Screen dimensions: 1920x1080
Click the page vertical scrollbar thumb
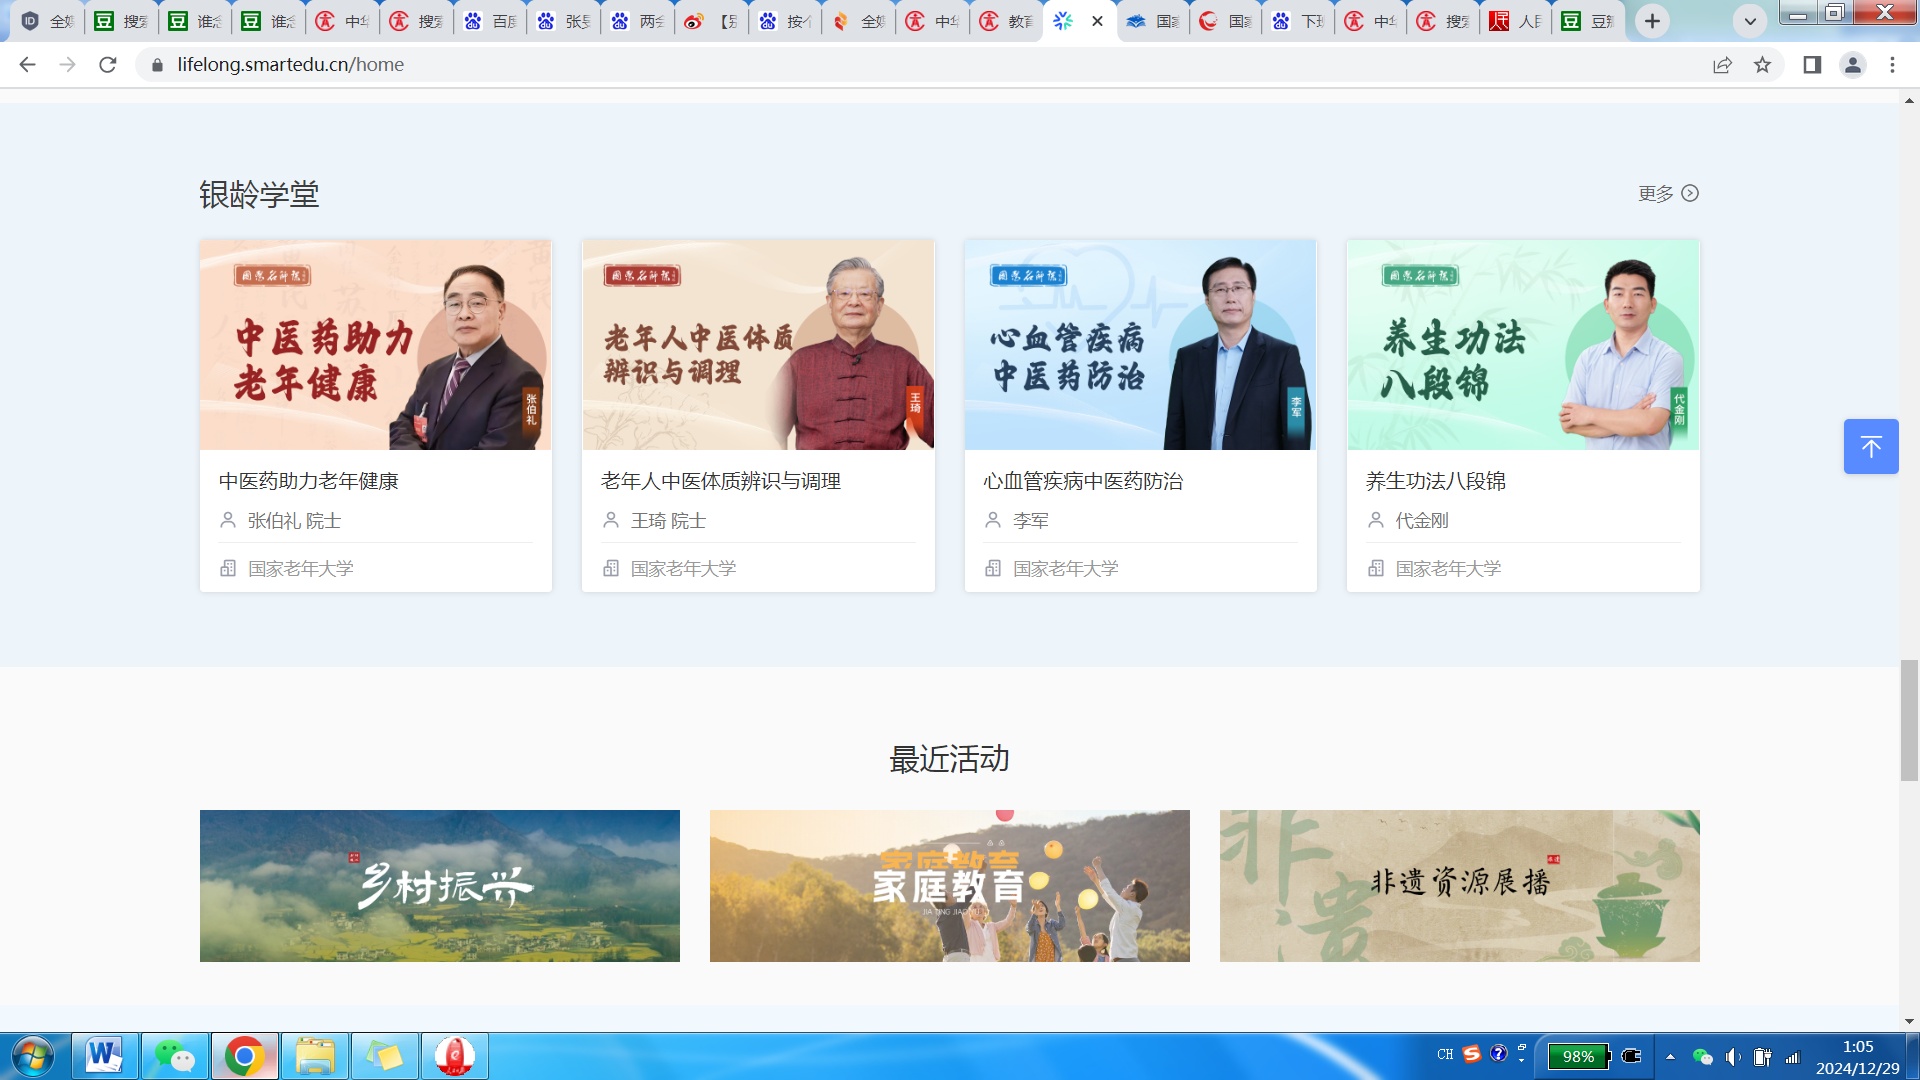pos(1909,720)
